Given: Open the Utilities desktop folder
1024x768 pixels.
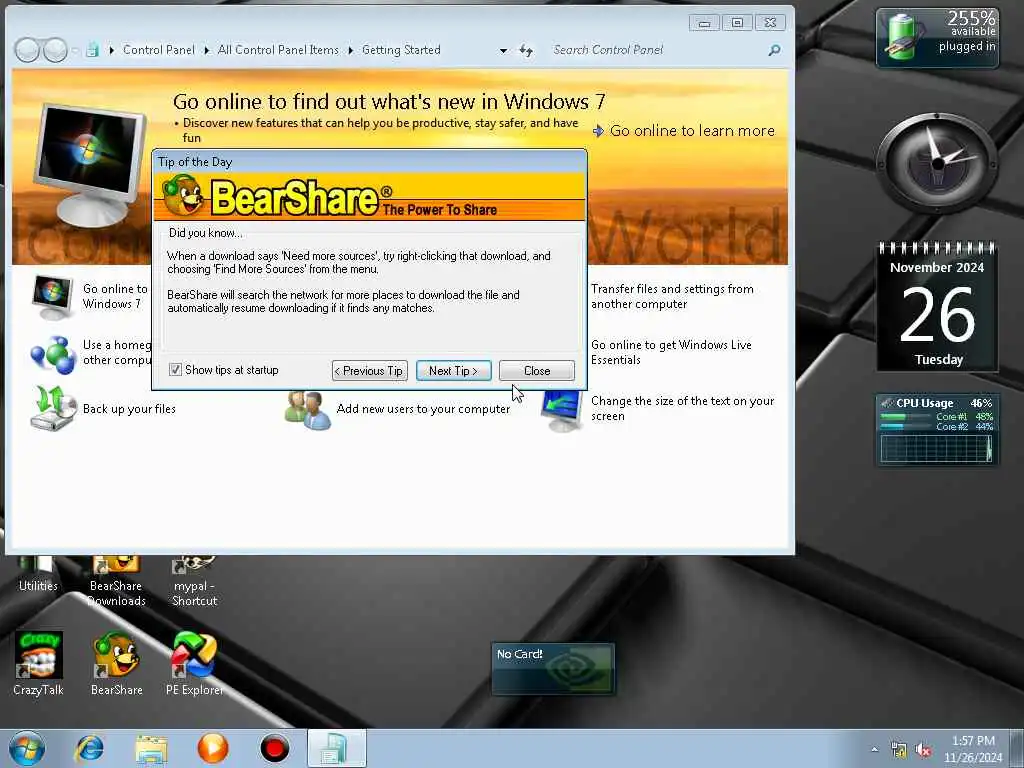Looking at the screenshot, I should tap(38, 575).
